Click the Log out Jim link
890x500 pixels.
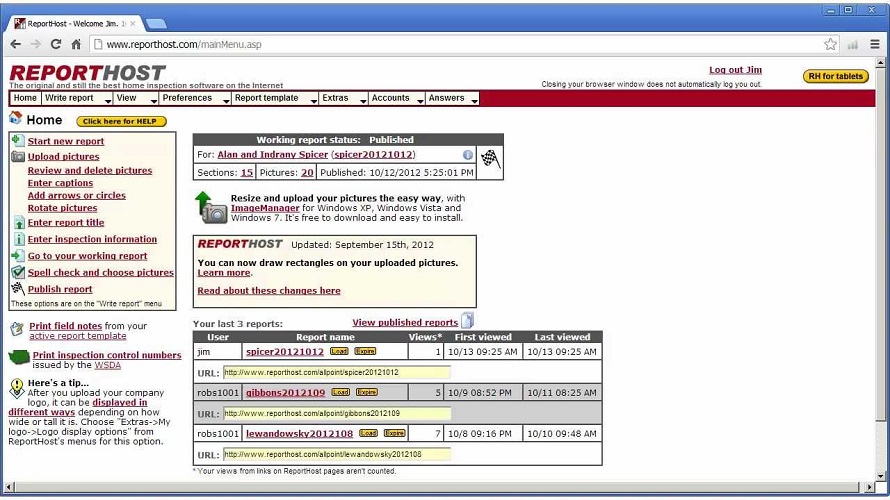tap(735, 70)
